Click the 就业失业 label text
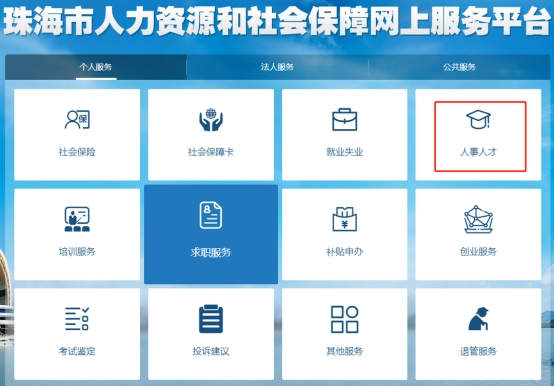The width and height of the screenshot is (554, 387). (344, 152)
